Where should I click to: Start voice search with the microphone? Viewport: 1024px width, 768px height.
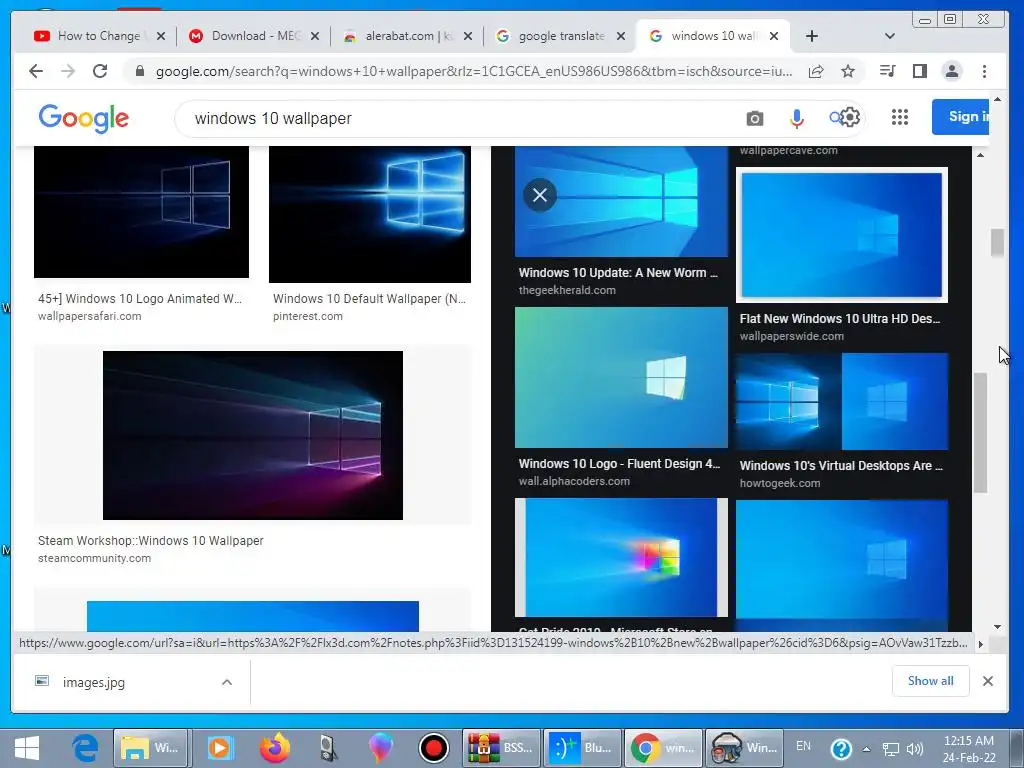[796, 118]
